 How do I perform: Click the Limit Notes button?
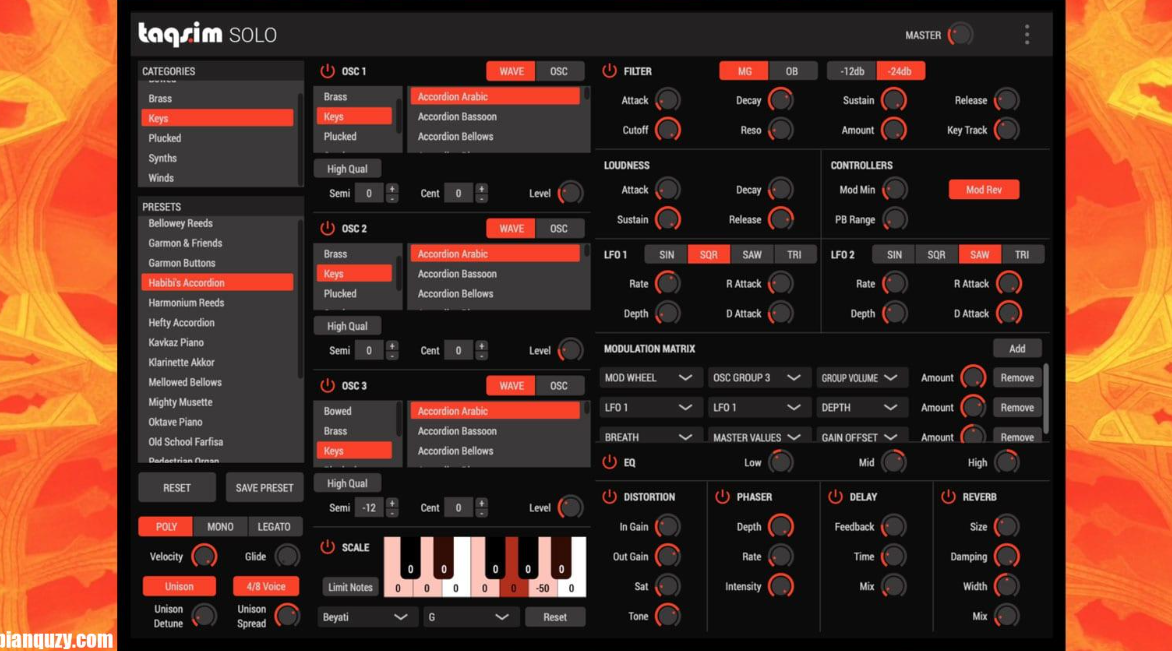click(x=350, y=587)
